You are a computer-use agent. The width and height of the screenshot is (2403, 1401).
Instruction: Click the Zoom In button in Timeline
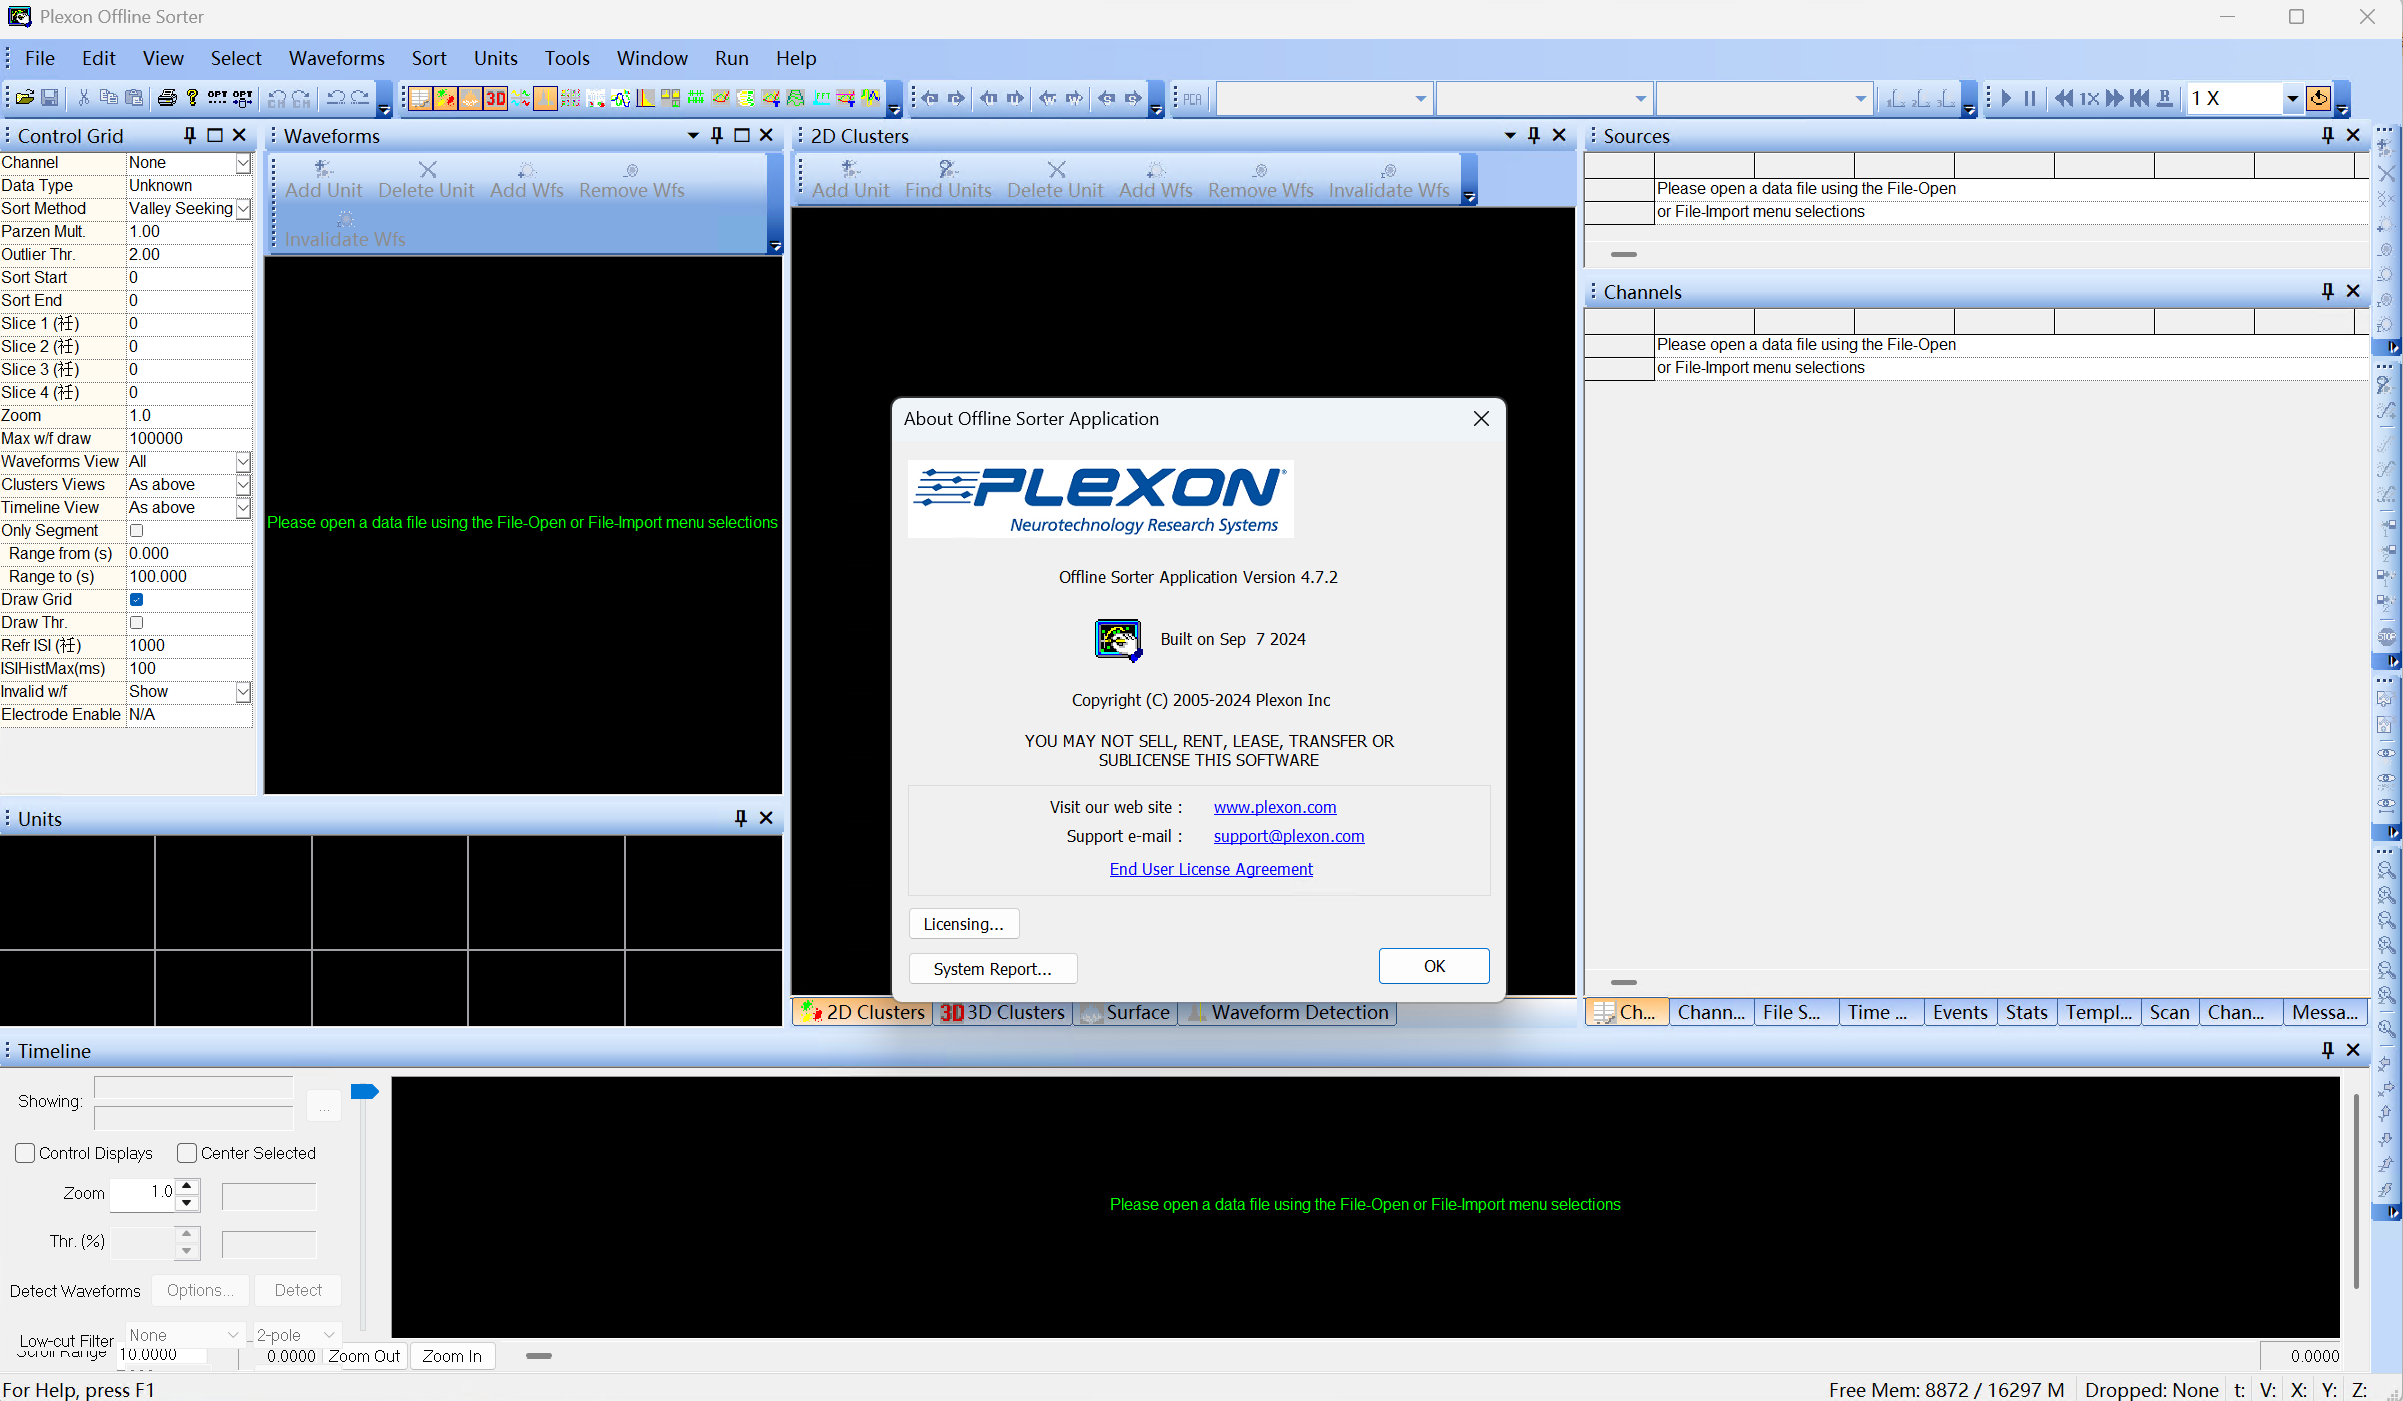pyautogui.click(x=452, y=1356)
